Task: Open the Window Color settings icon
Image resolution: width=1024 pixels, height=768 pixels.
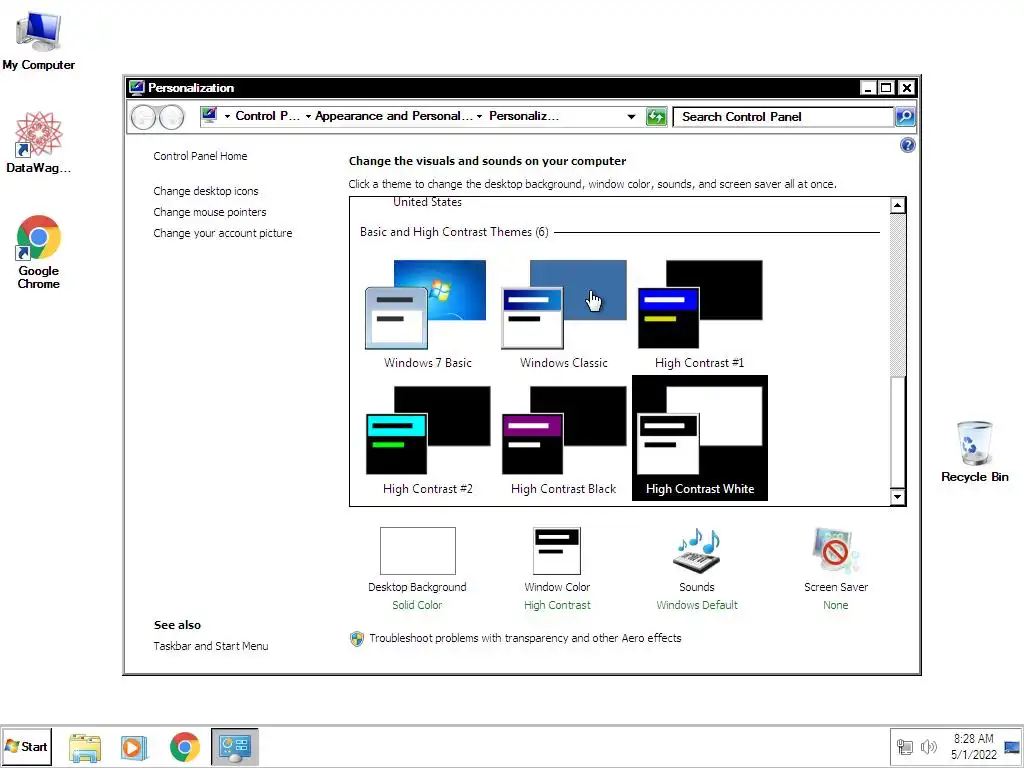Action: click(x=556, y=551)
